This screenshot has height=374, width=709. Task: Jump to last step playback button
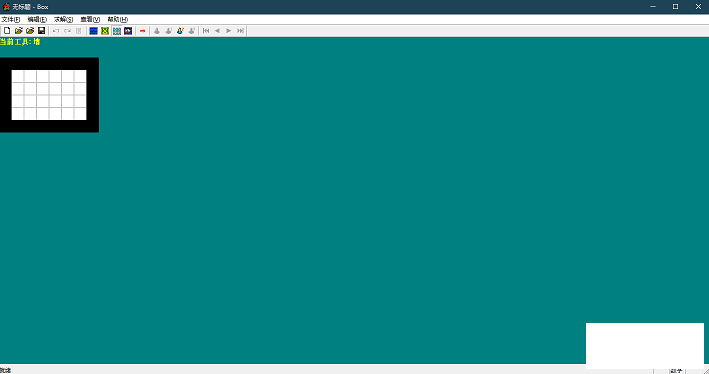point(241,31)
